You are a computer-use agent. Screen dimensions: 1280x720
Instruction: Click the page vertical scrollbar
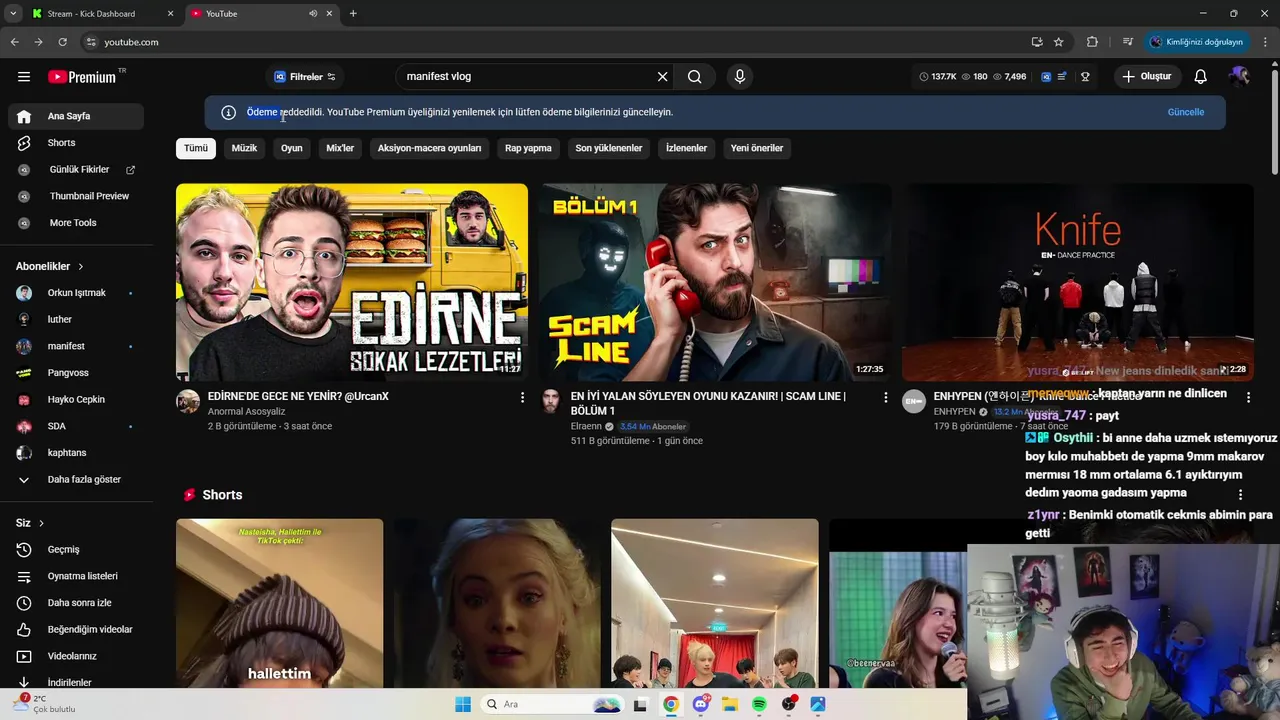click(x=1274, y=120)
